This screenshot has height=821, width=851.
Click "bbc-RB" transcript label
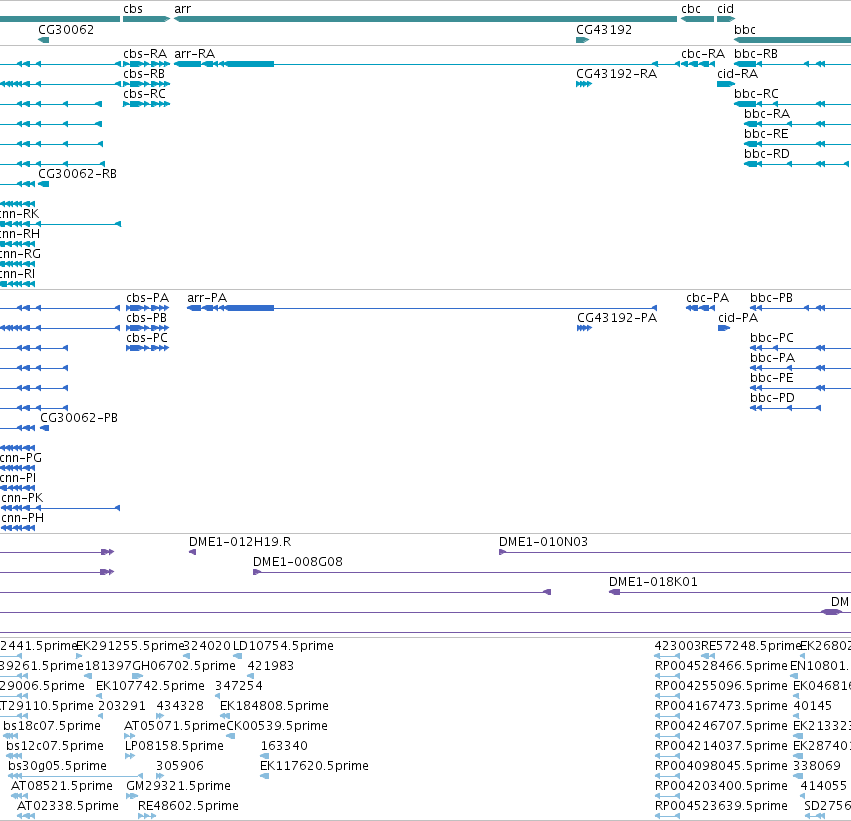pos(756,54)
